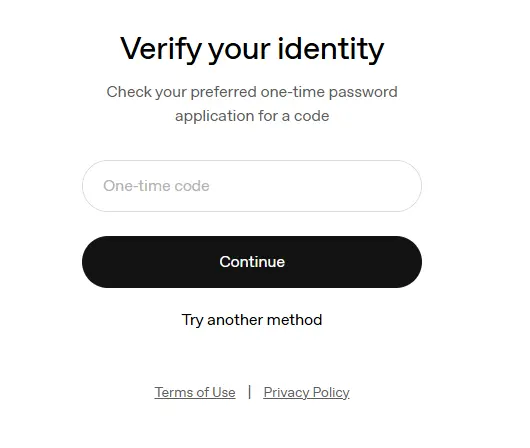Click the black Continue button
The width and height of the screenshot is (530, 448).
point(252,262)
